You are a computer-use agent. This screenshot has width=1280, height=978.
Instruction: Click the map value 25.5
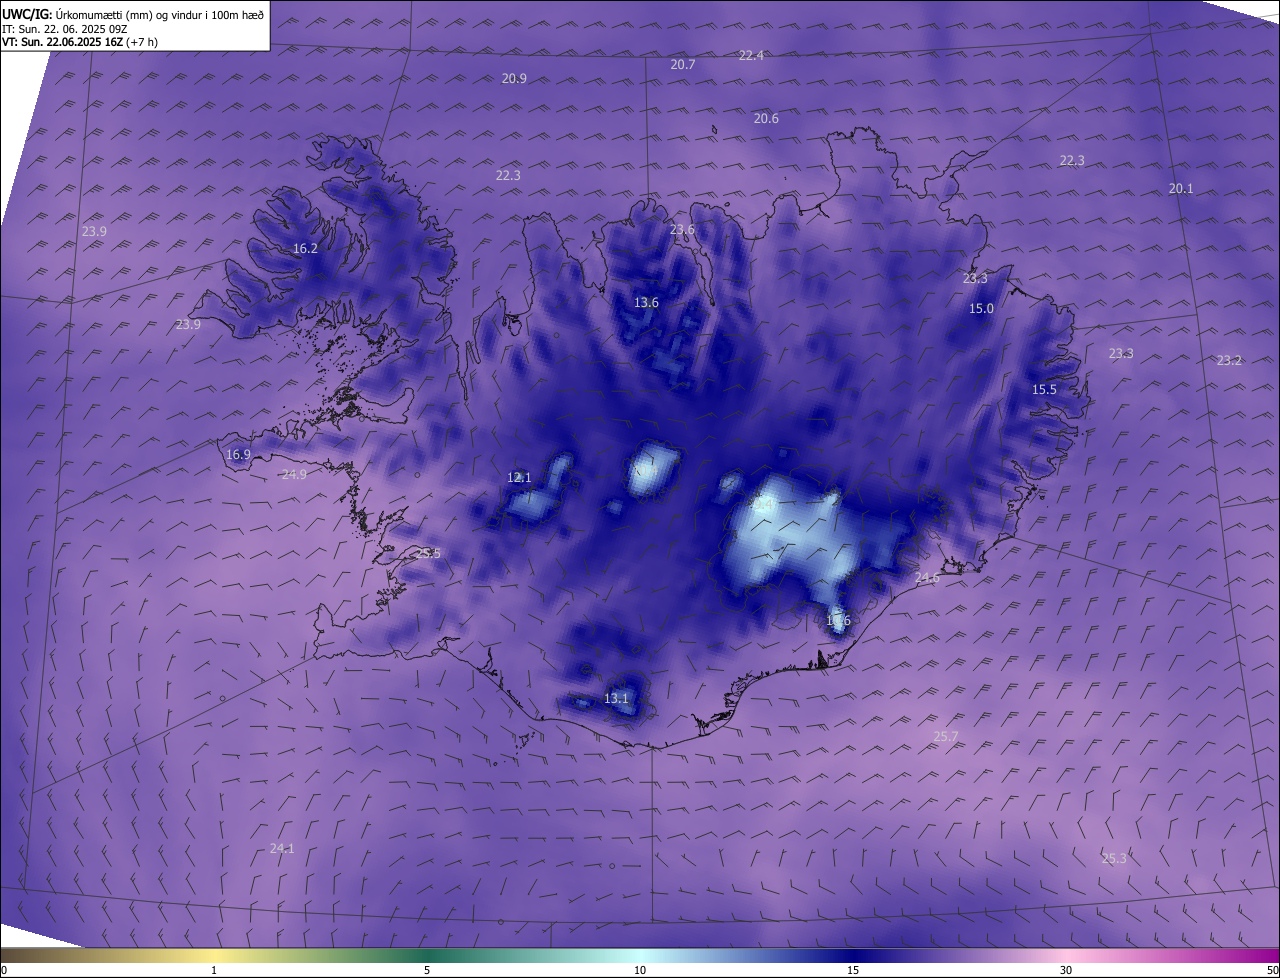(428, 553)
